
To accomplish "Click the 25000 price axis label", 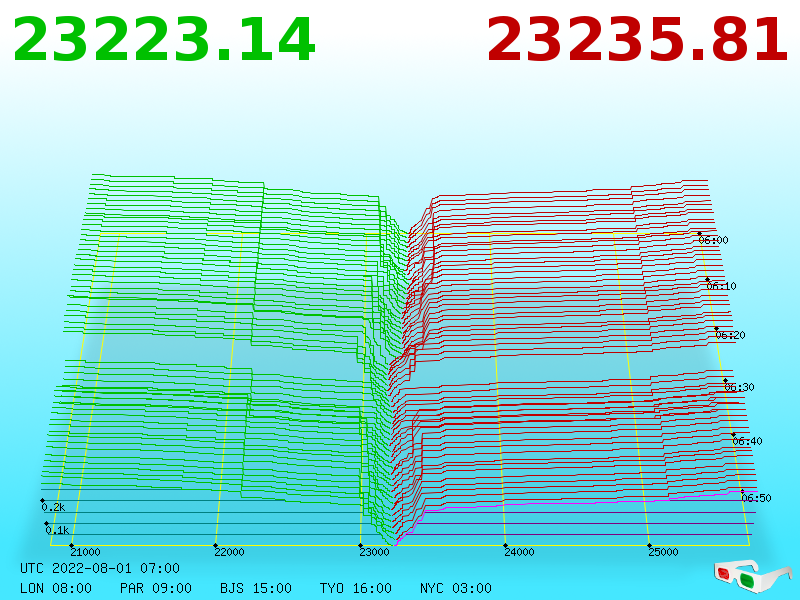I will coord(663,552).
